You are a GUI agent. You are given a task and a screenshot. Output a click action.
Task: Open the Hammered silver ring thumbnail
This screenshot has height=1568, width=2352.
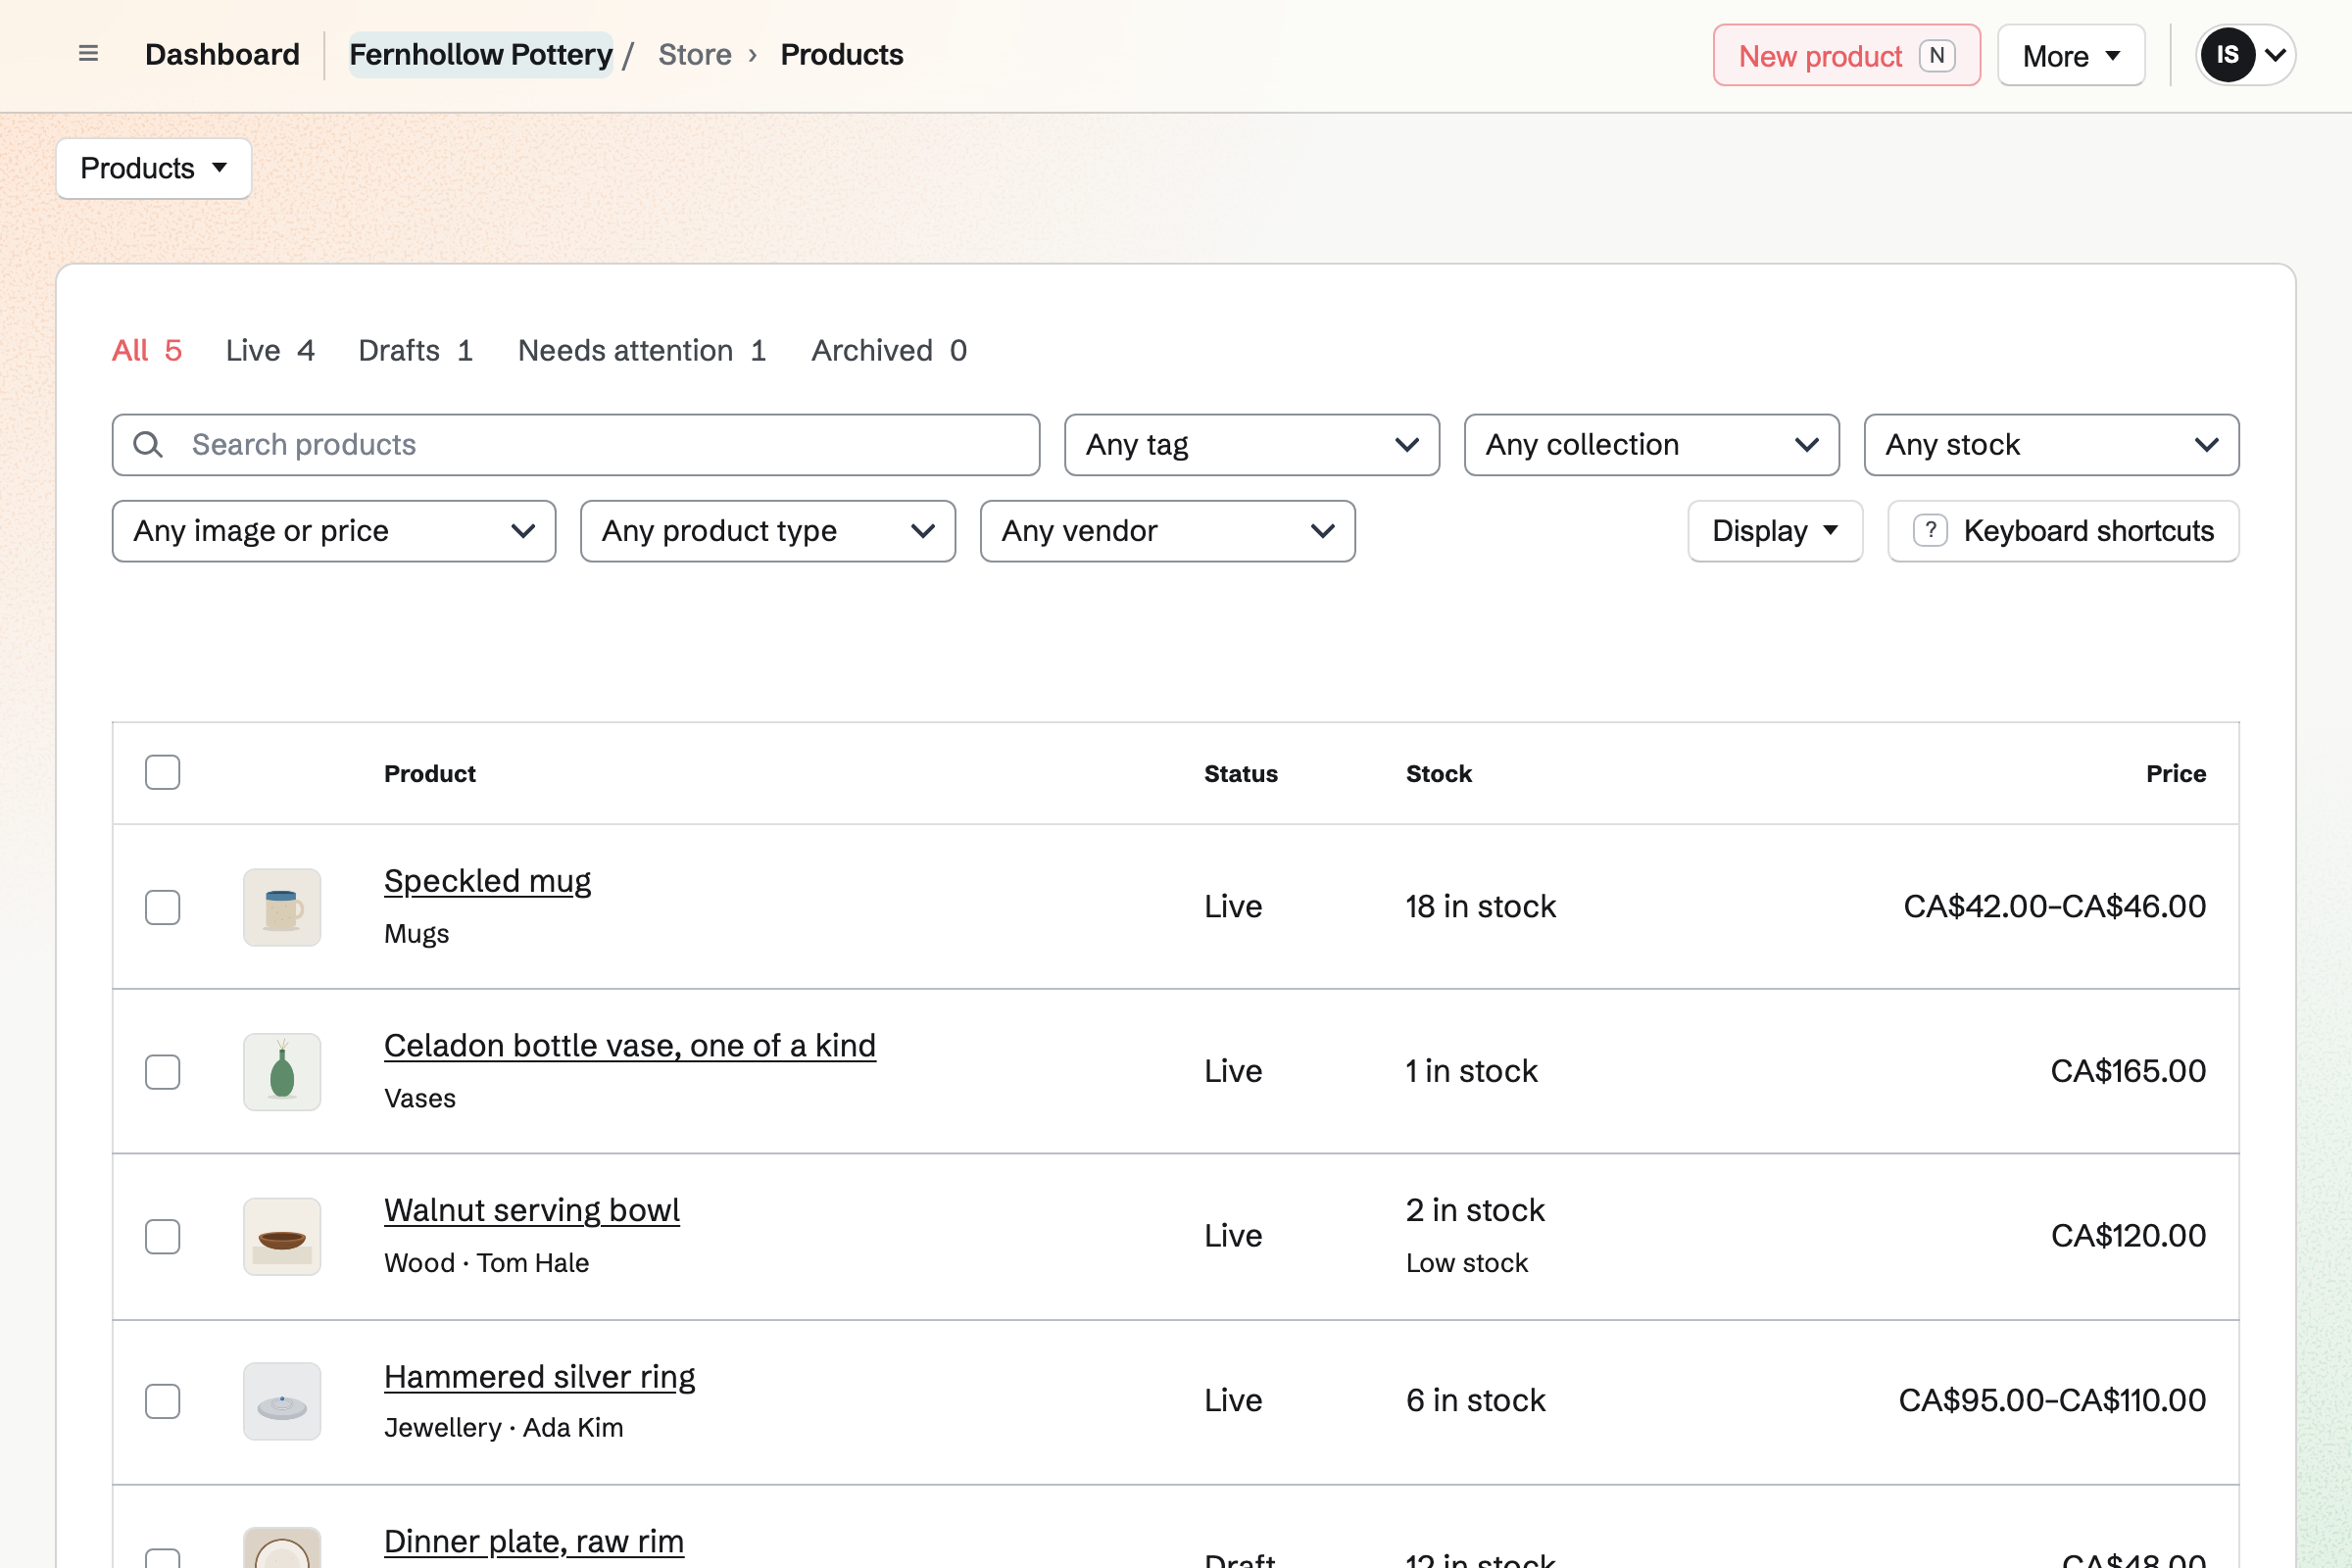point(282,1401)
